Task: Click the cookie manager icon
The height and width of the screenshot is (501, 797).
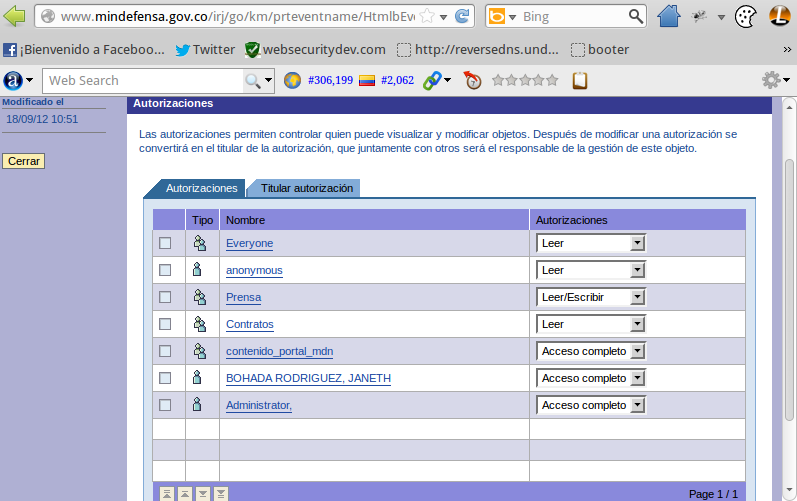Action: [x=745, y=16]
